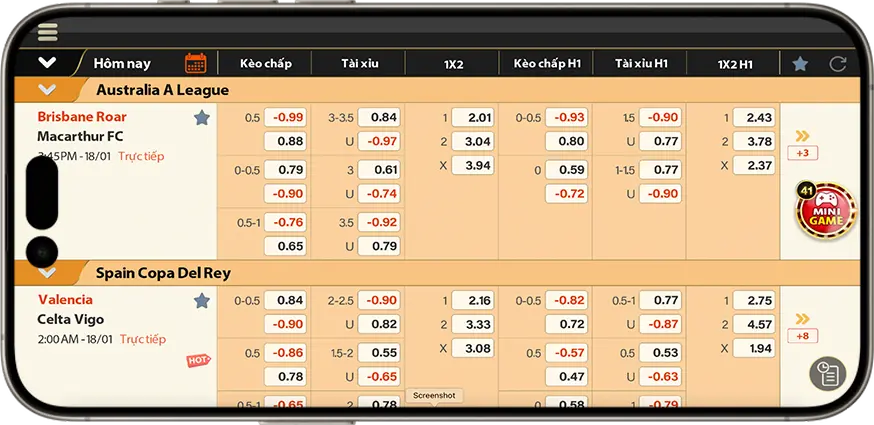The width and height of the screenshot is (874, 425).
Task: Expand the Hôm nay dropdown chevron
Action: [47, 63]
